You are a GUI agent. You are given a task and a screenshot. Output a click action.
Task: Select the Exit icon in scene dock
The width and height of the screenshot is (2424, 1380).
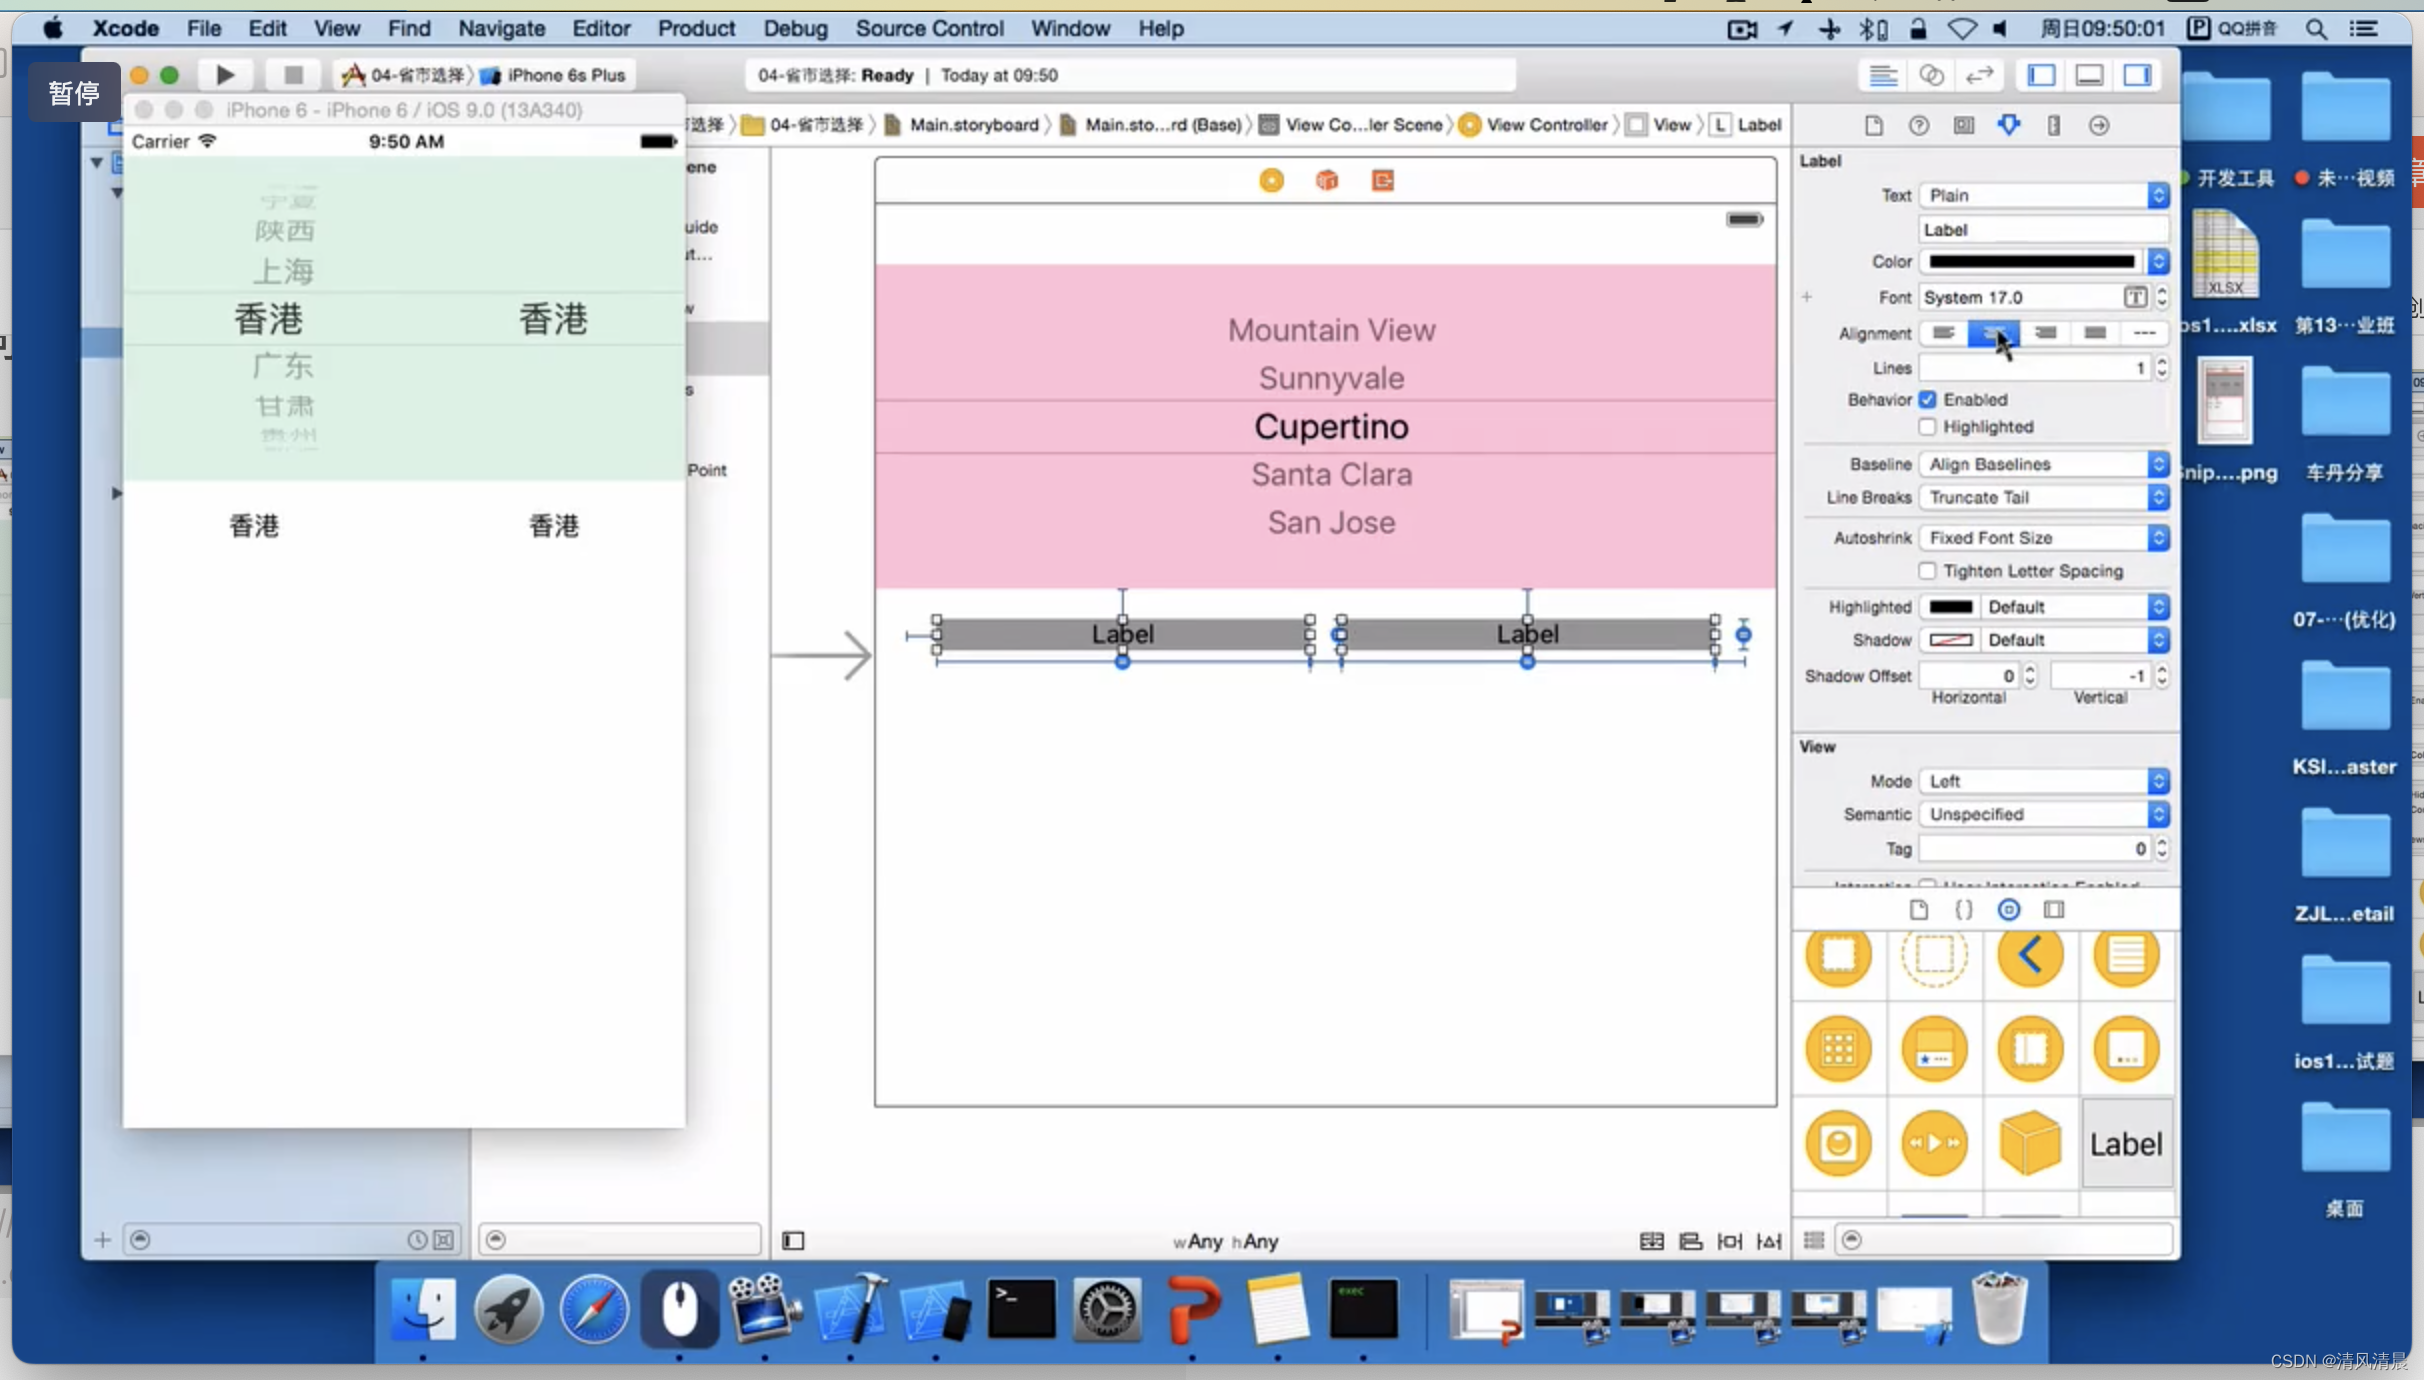[1382, 180]
